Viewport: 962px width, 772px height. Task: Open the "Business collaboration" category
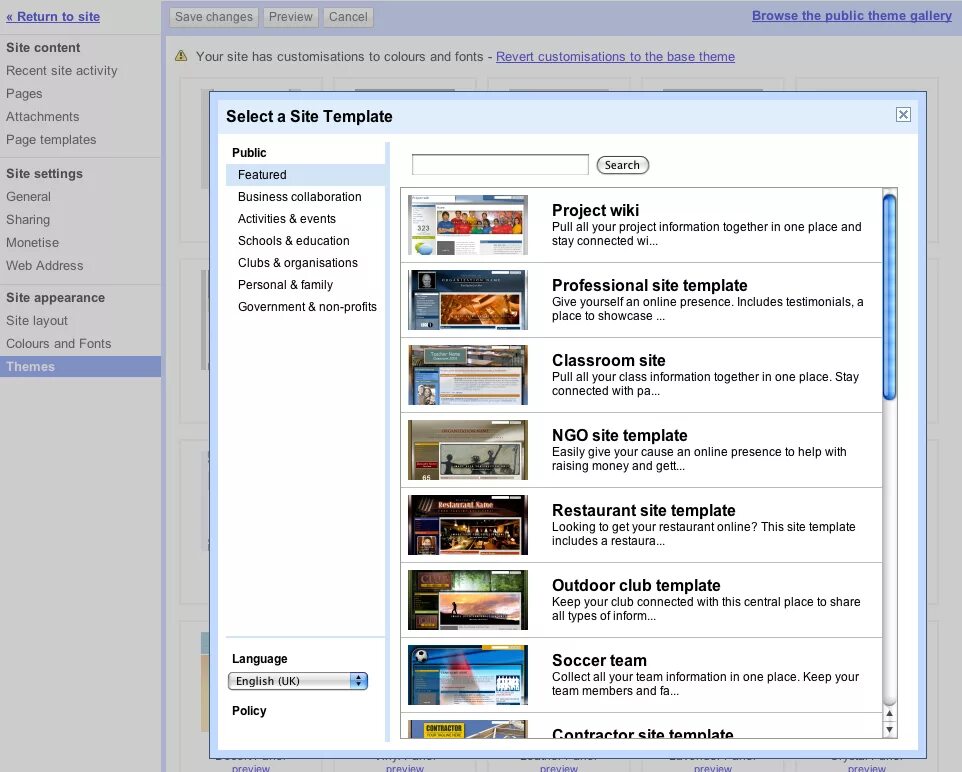299,196
